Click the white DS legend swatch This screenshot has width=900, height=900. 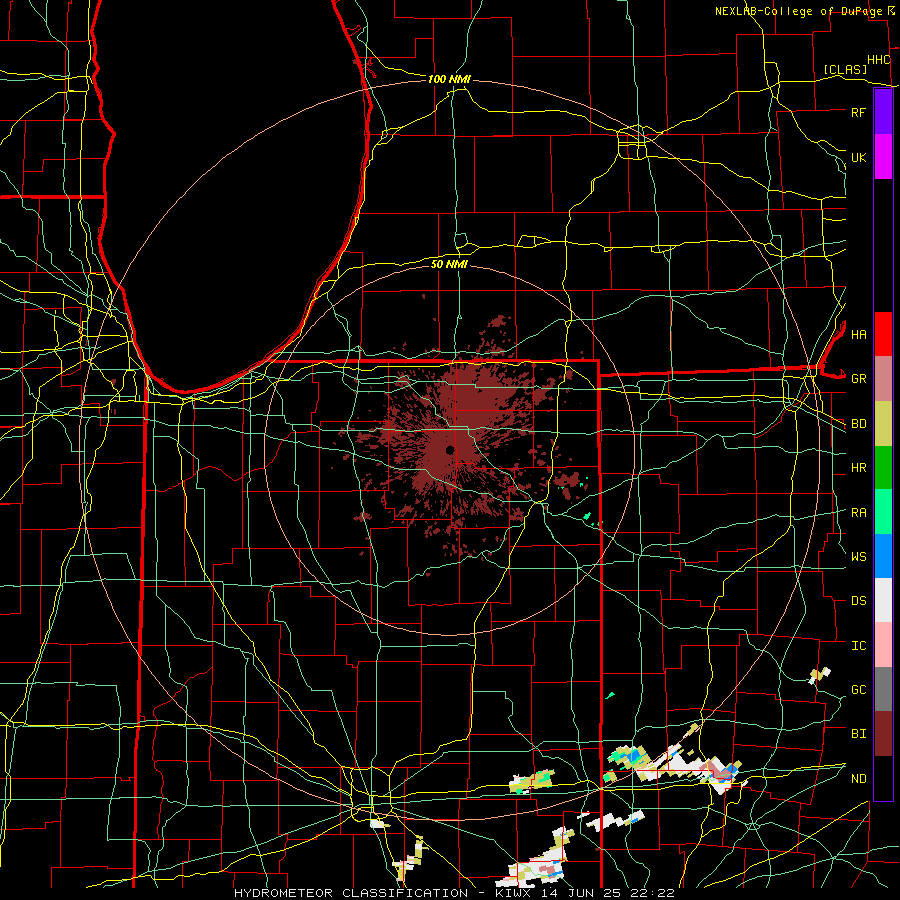point(883,600)
